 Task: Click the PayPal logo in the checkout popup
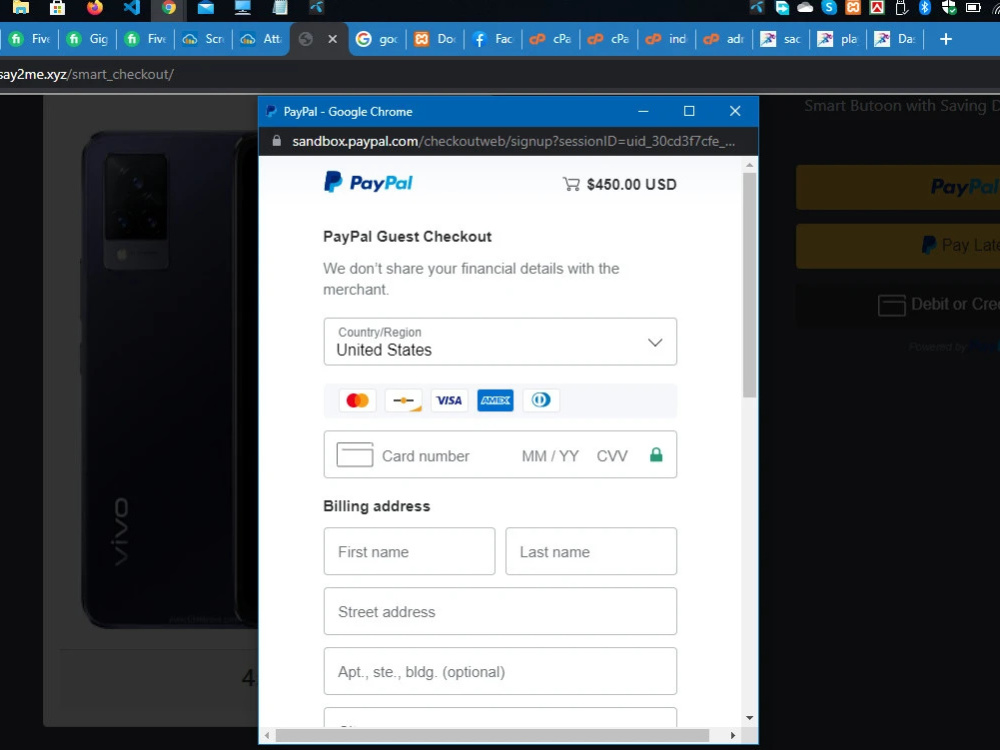click(368, 182)
